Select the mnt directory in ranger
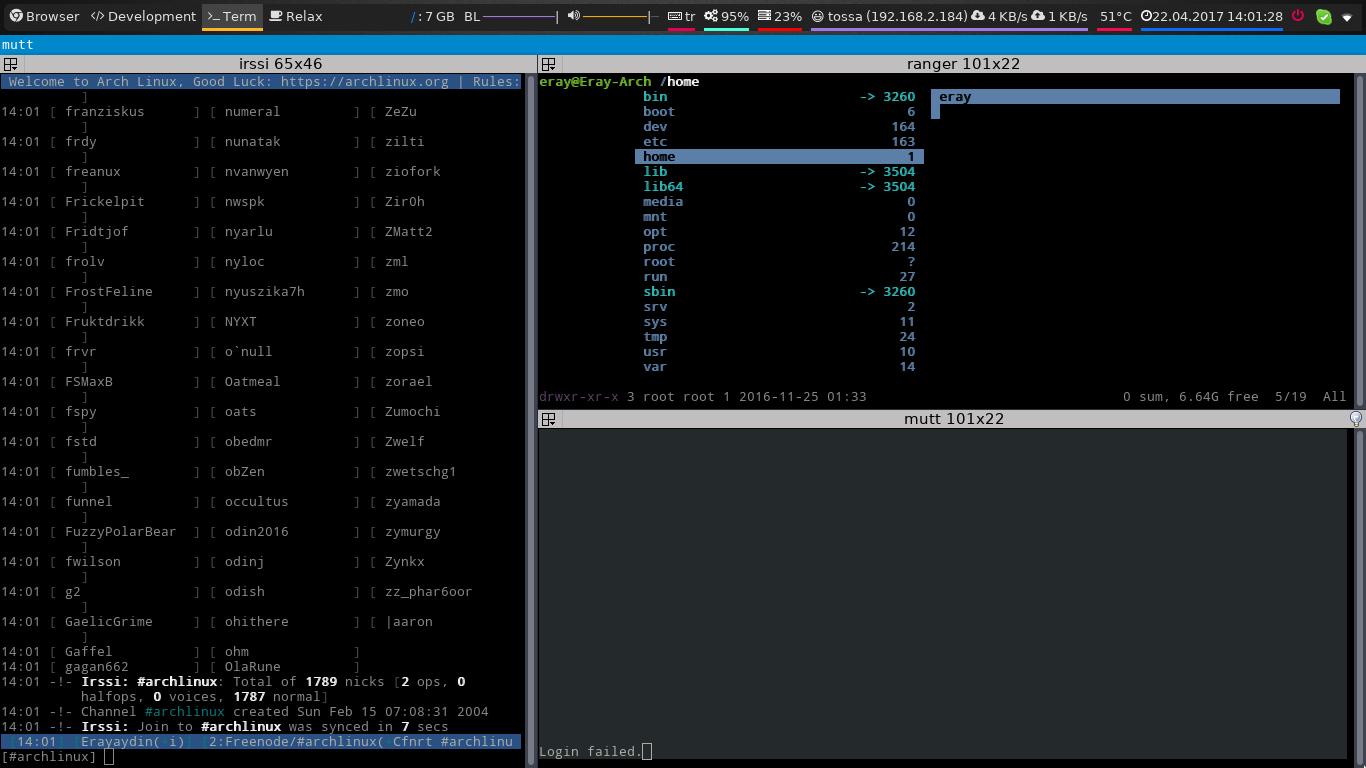 coord(779,217)
